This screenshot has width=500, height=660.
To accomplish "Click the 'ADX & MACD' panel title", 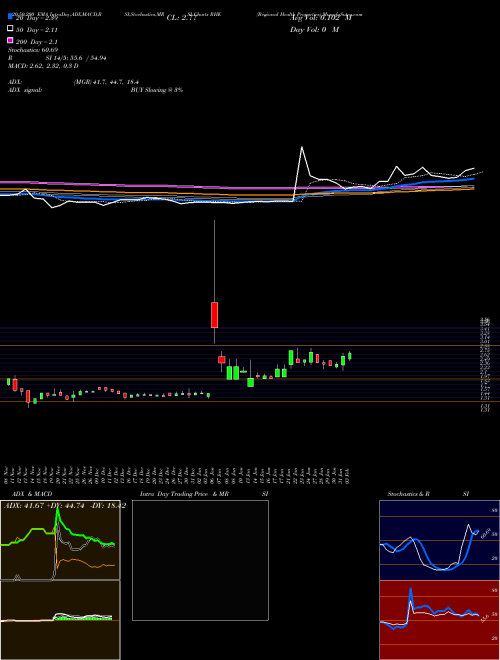I will coord(32,494).
